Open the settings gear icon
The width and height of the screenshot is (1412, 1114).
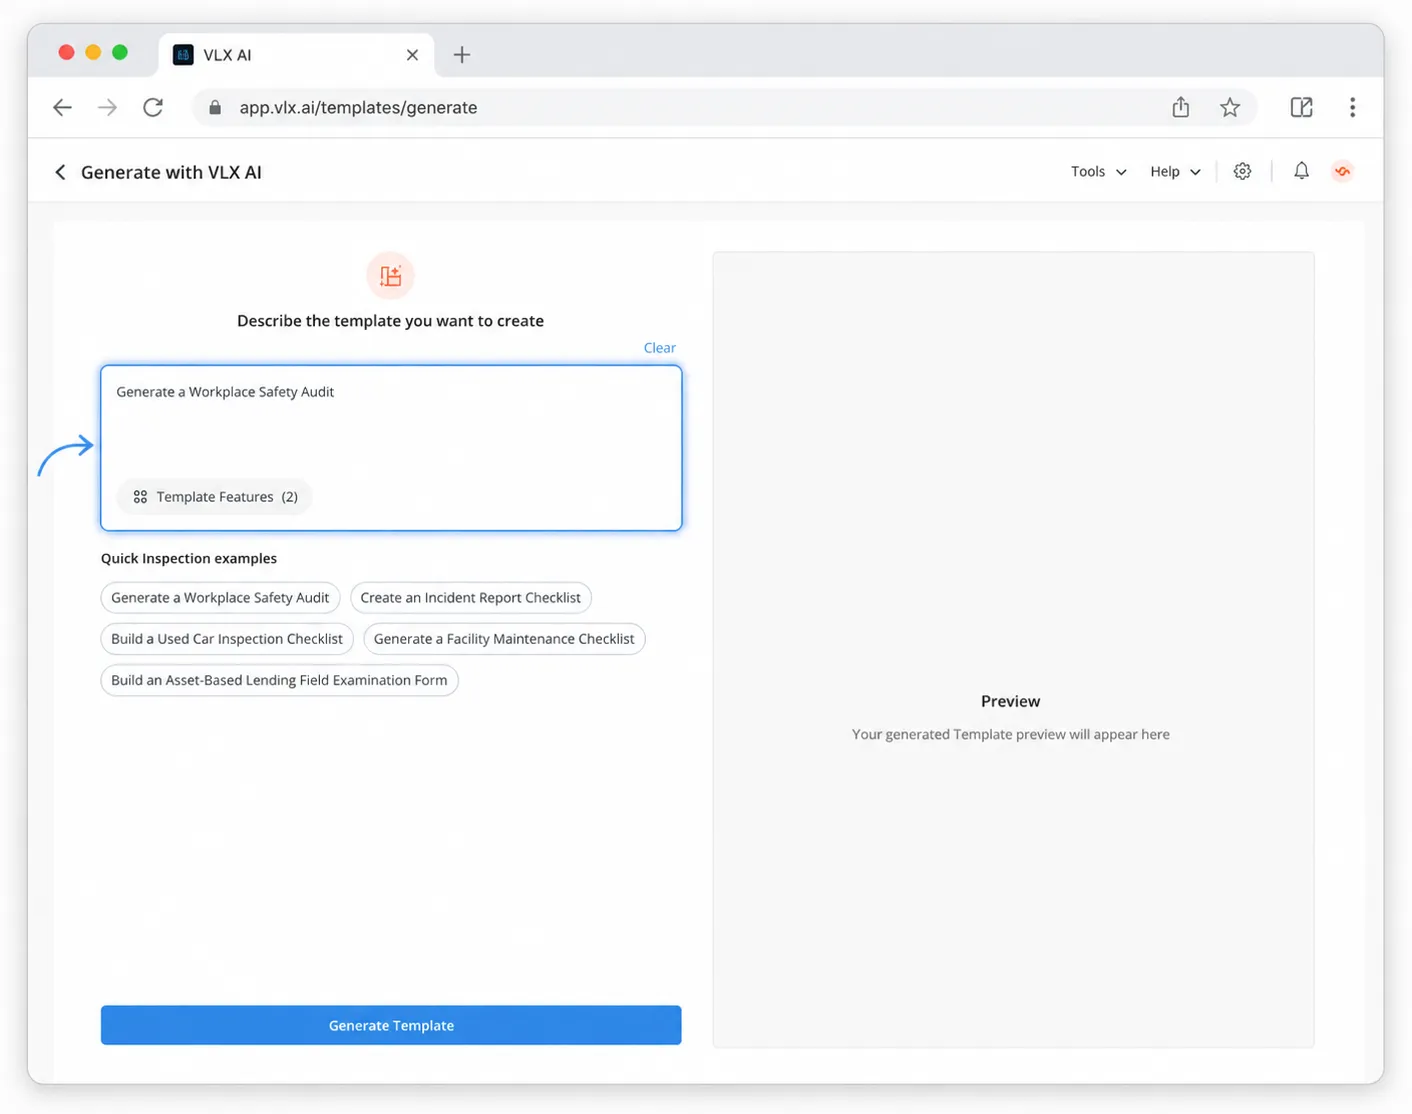[1242, 171]
